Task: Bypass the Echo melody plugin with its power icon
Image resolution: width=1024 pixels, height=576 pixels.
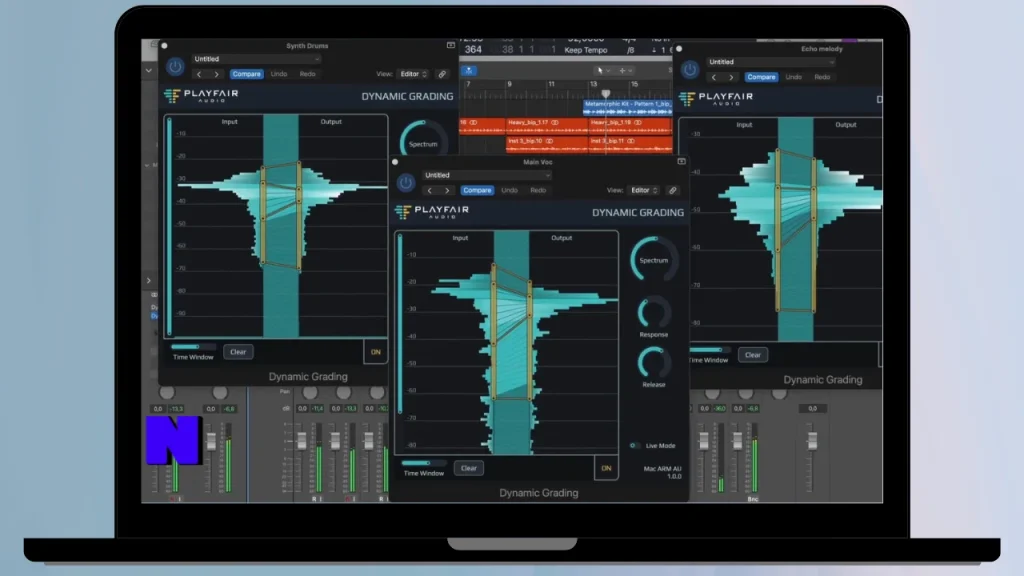Action: point(690,69)
